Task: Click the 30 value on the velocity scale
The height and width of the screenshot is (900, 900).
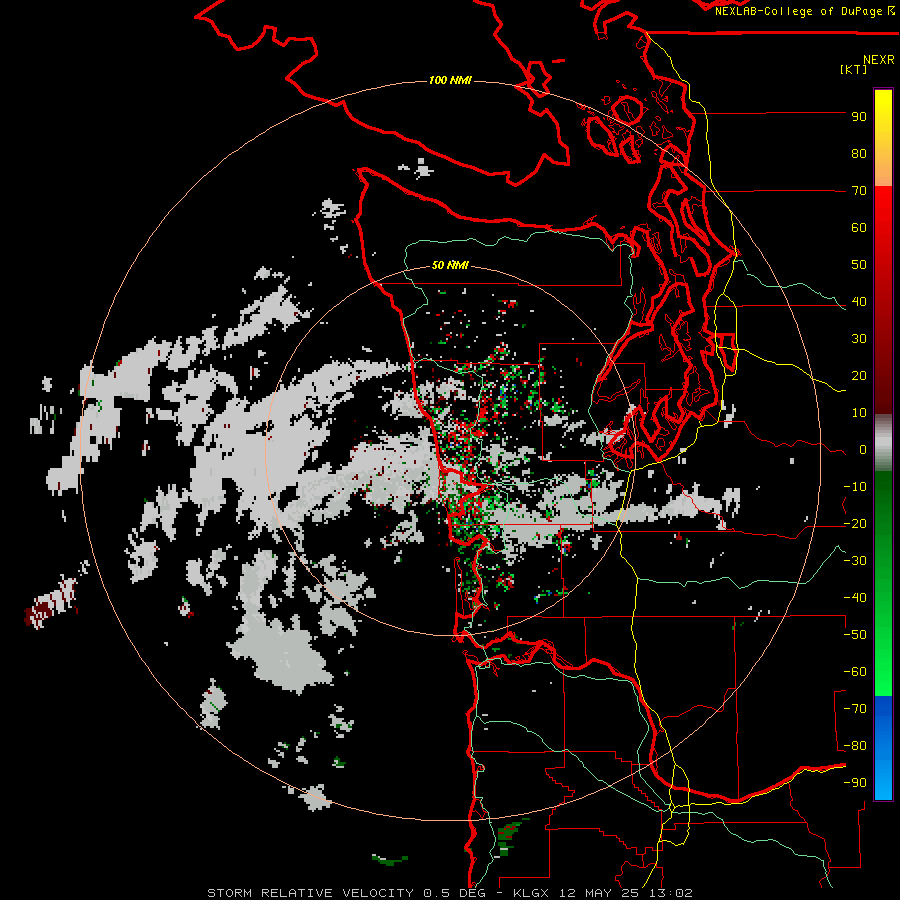Action: (859, 339)
